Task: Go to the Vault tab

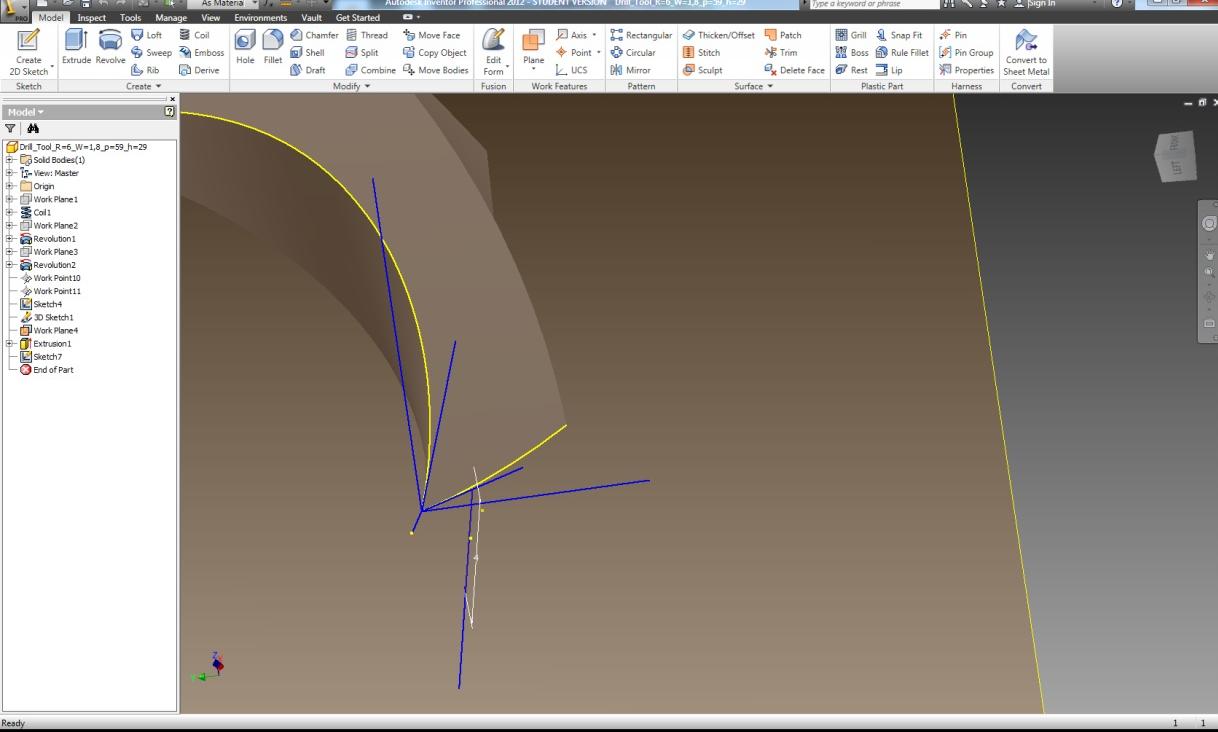Action: [313, 18]
